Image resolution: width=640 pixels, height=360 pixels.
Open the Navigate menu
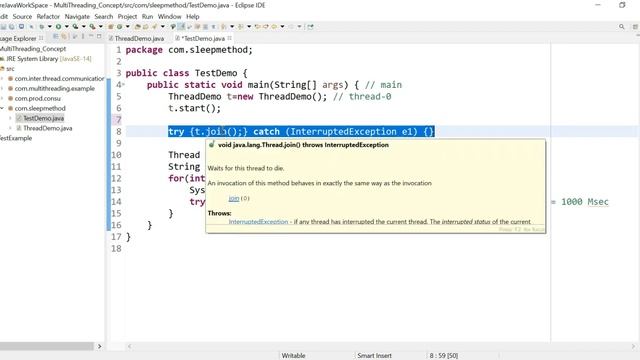tap(77, 17)
